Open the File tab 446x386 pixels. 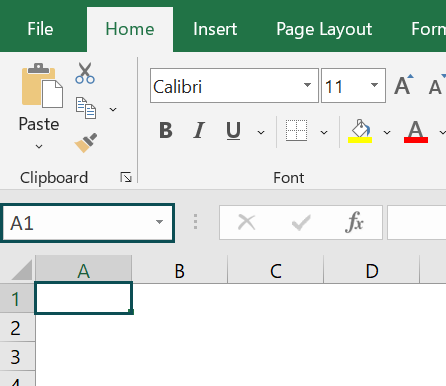(40, 29)
